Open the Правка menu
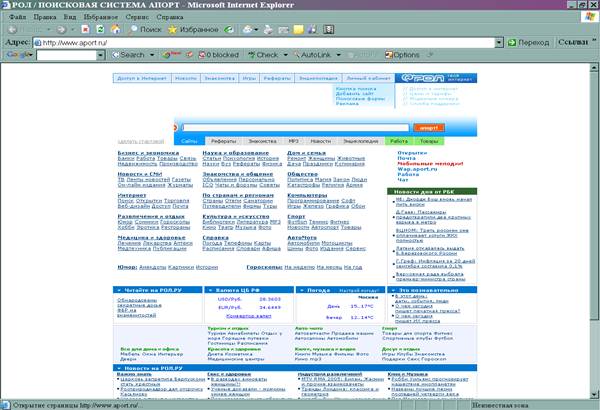The image size is (600, 410). 45,17
